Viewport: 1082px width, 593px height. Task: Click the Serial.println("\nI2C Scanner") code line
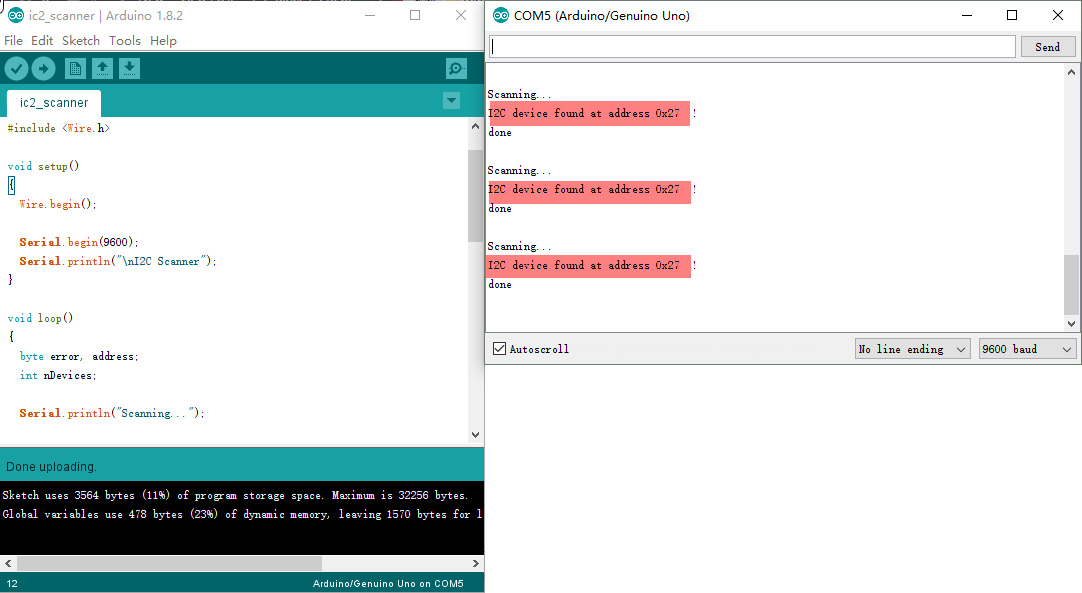(118, 262)
